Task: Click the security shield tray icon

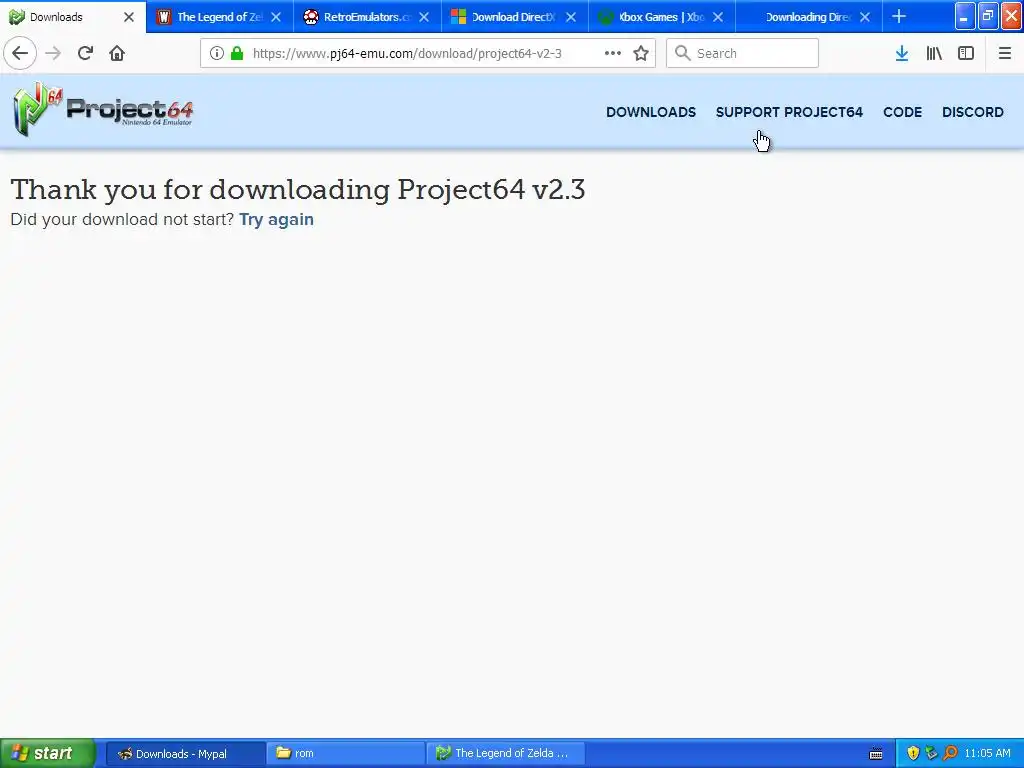Action: point(913,753)
